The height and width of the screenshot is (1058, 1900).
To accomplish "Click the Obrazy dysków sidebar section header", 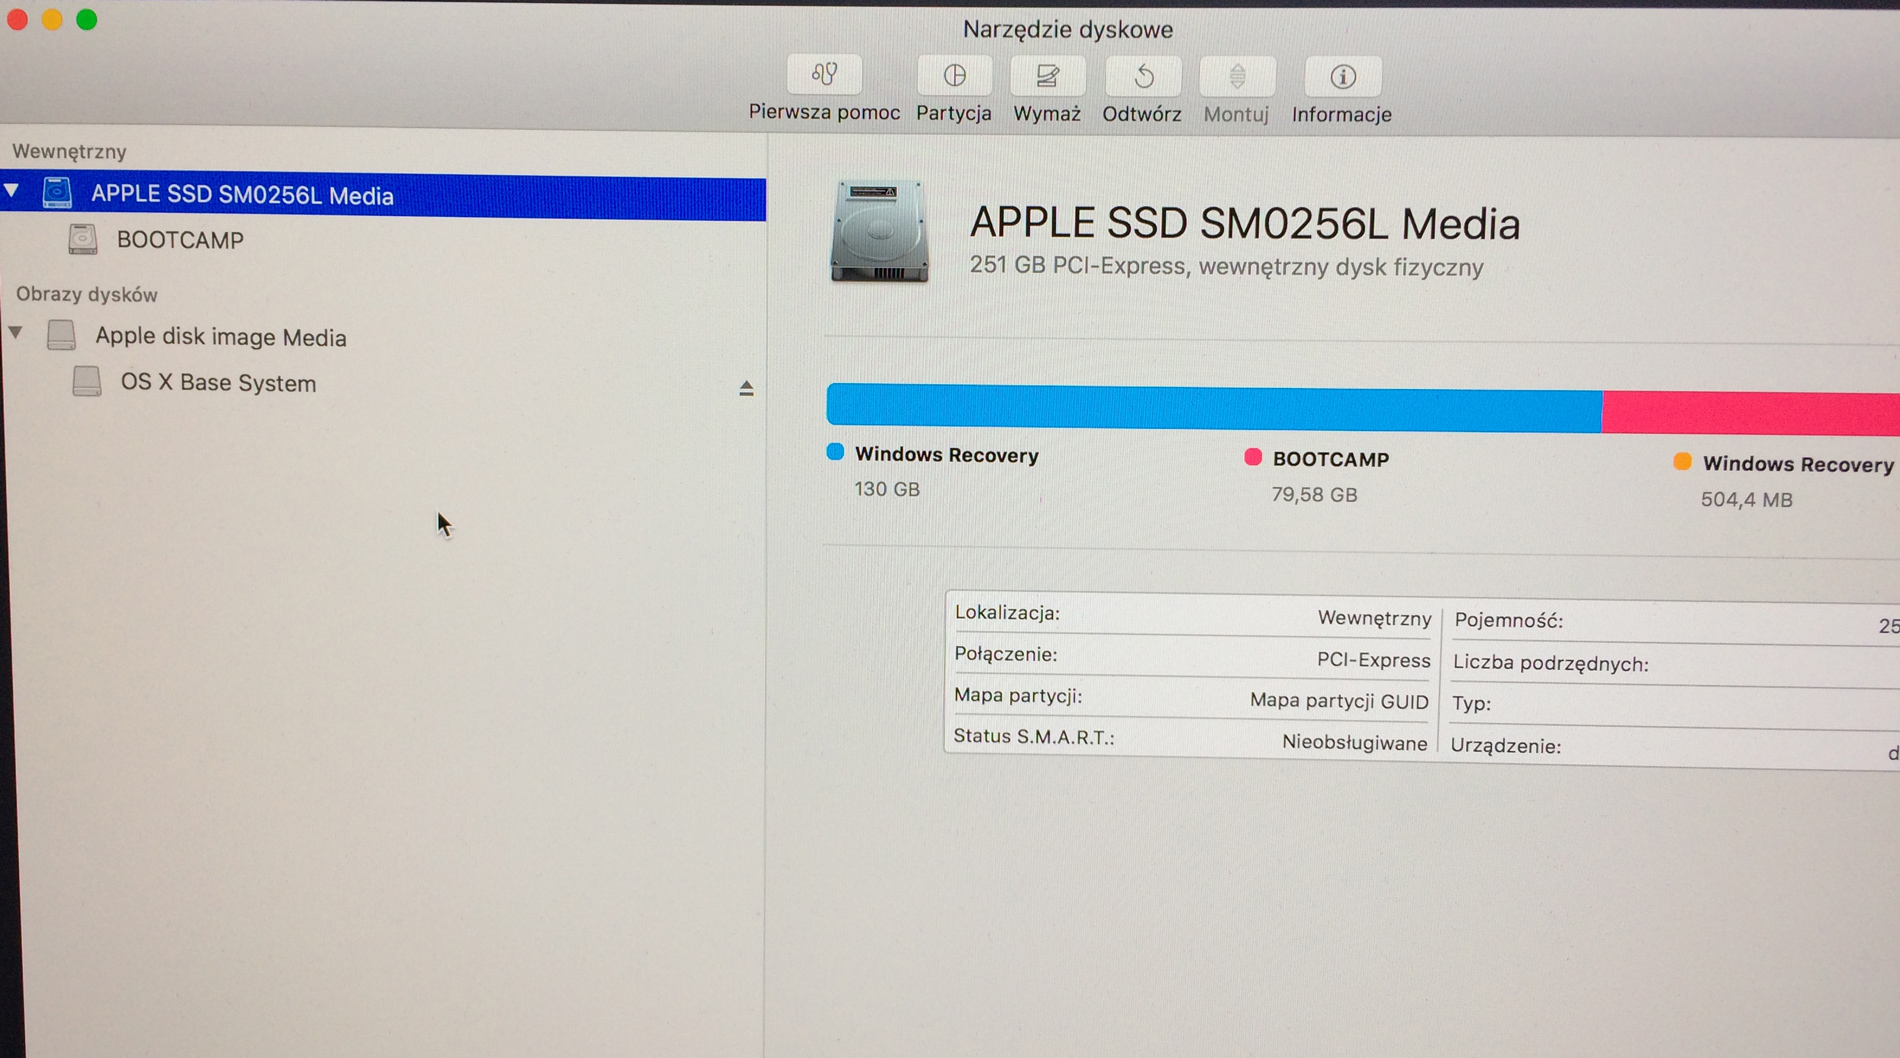I will (x=86, y=294).
